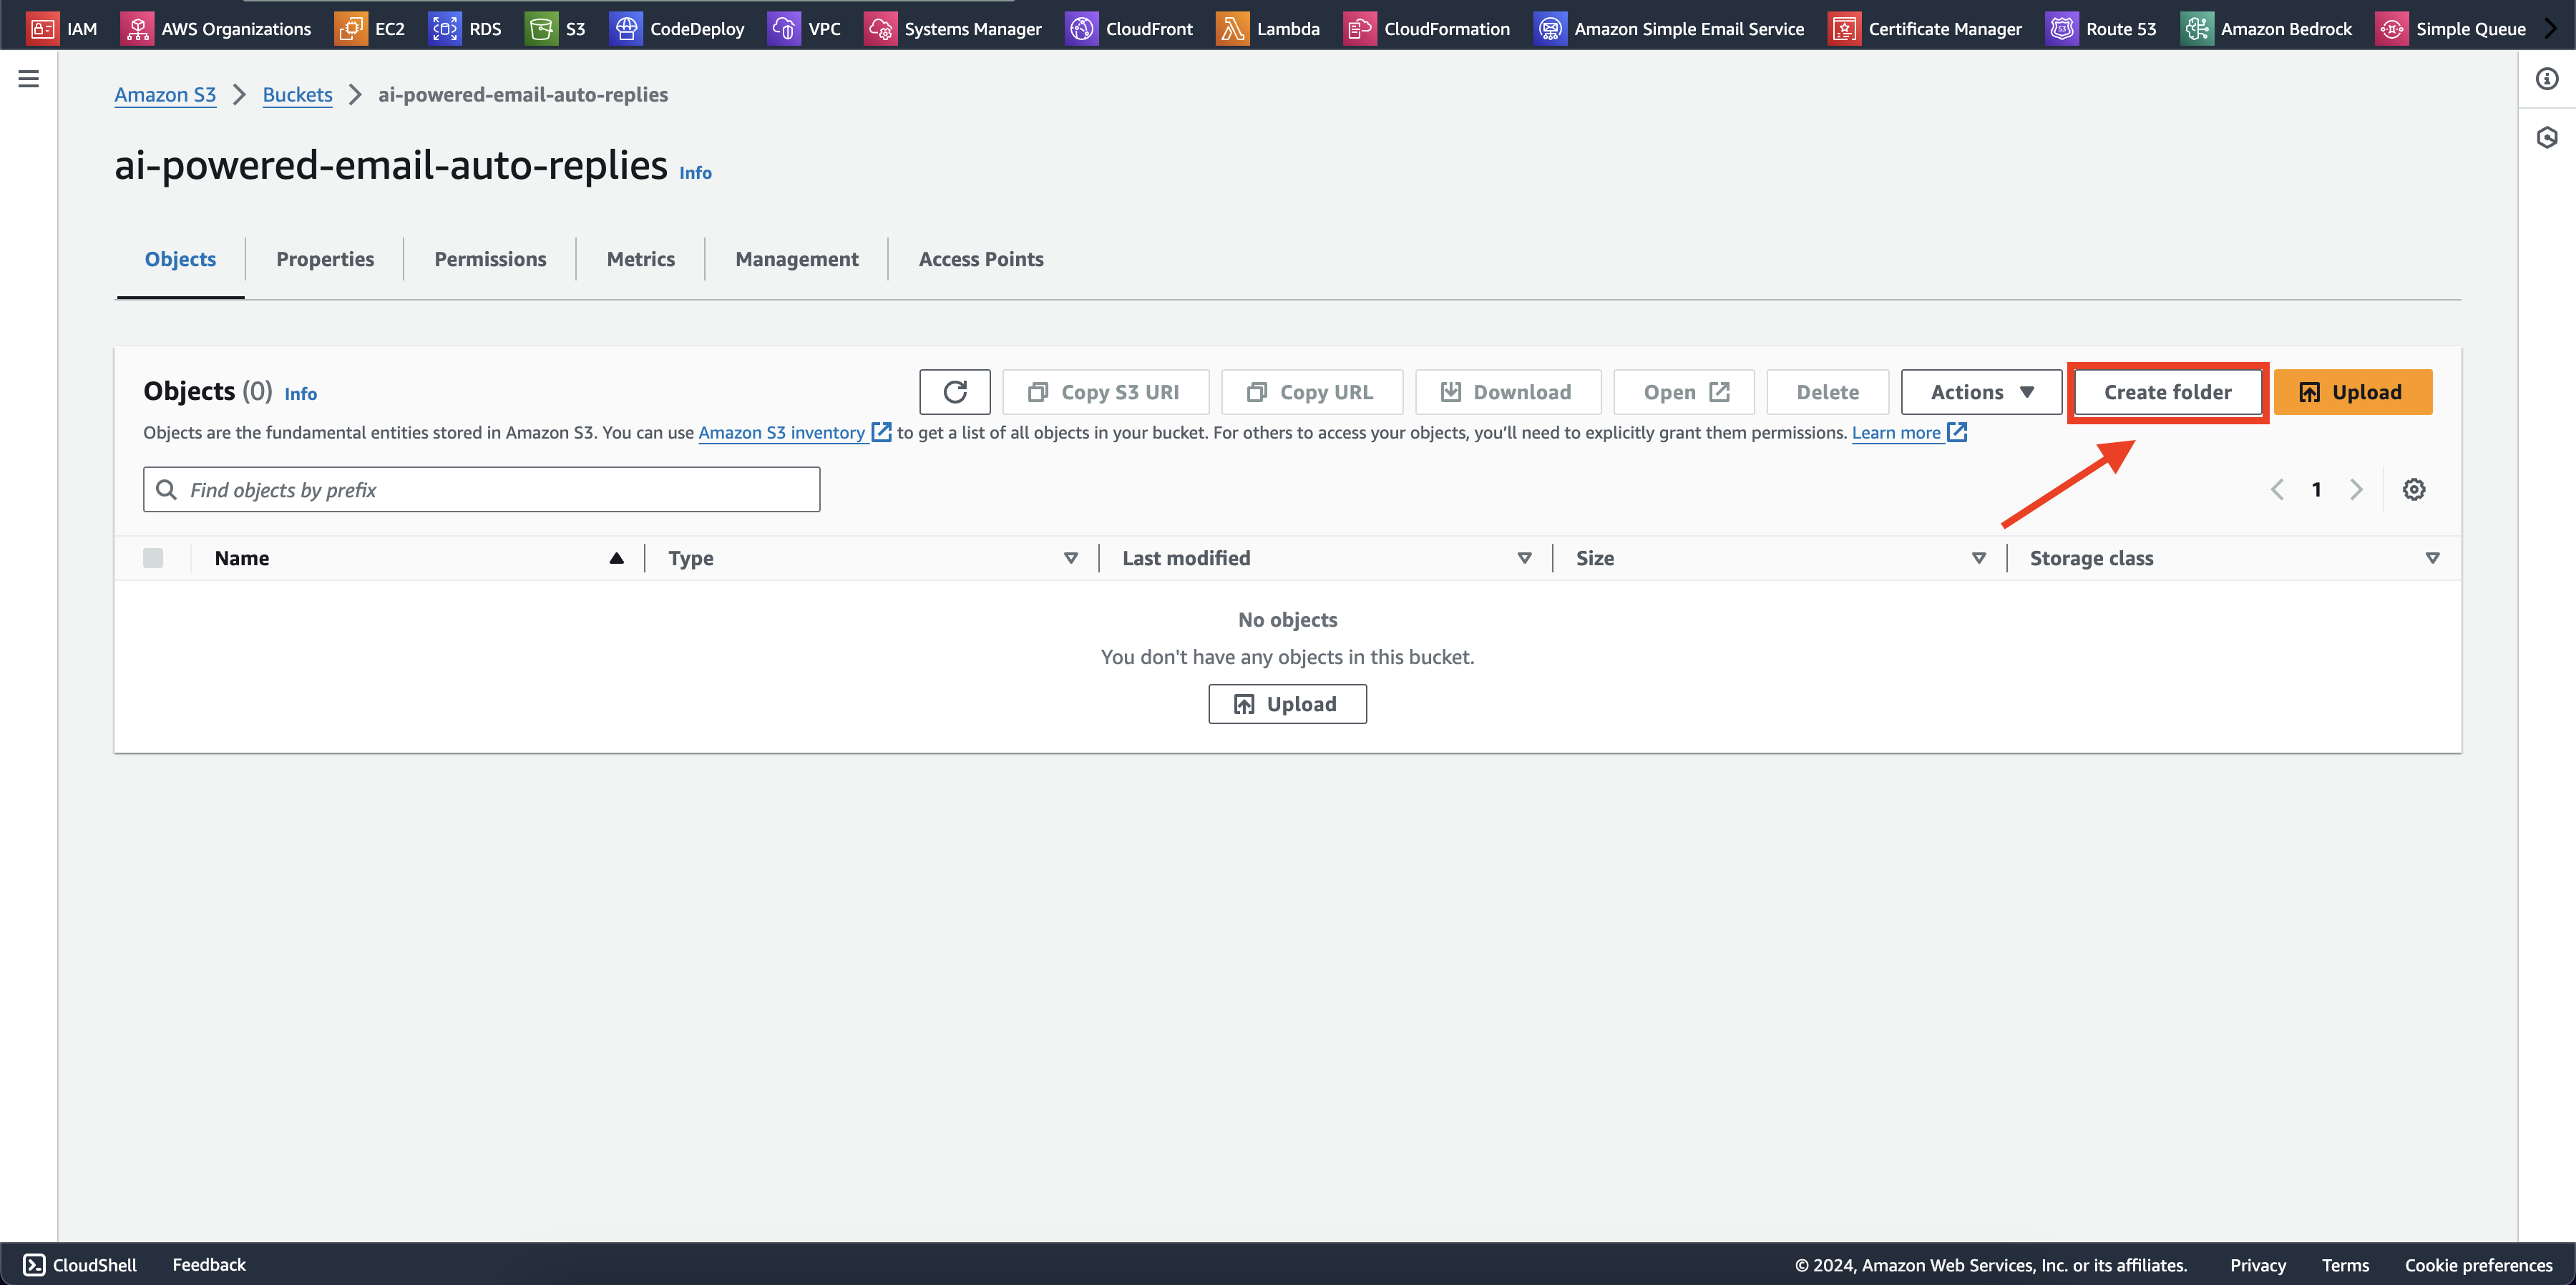This screenshot has width=2576, height=1285.
Task: Click the Simple Queue Service icon in navbar
Action: pyautogui.click(x=2394, y=28)
